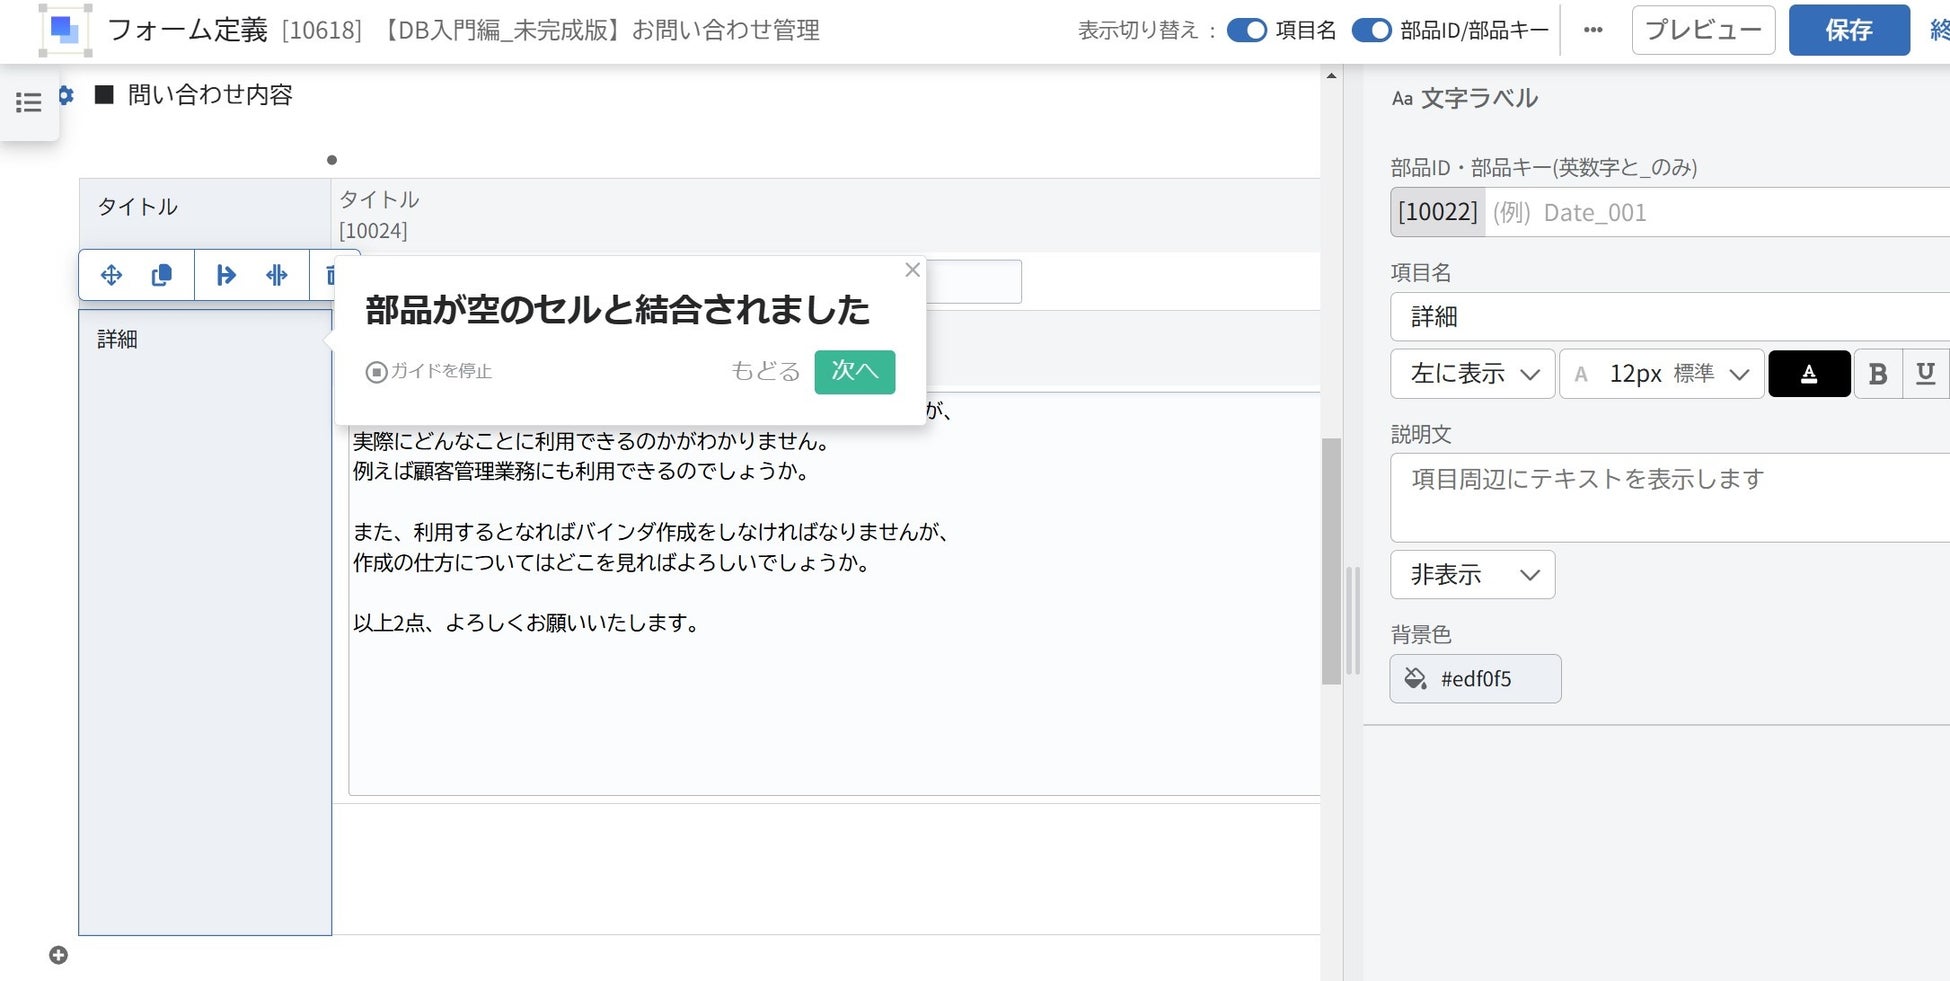Open section settings gear beside 問い合わせ内容
This screenshot has width=1950, height=981.
tap(66, 95)
